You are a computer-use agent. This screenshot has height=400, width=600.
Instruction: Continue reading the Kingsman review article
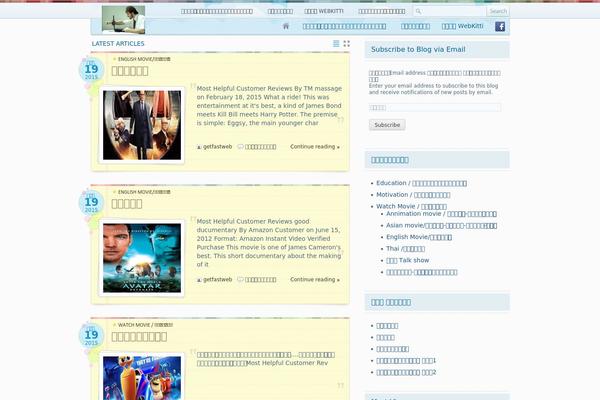point(315,147)
